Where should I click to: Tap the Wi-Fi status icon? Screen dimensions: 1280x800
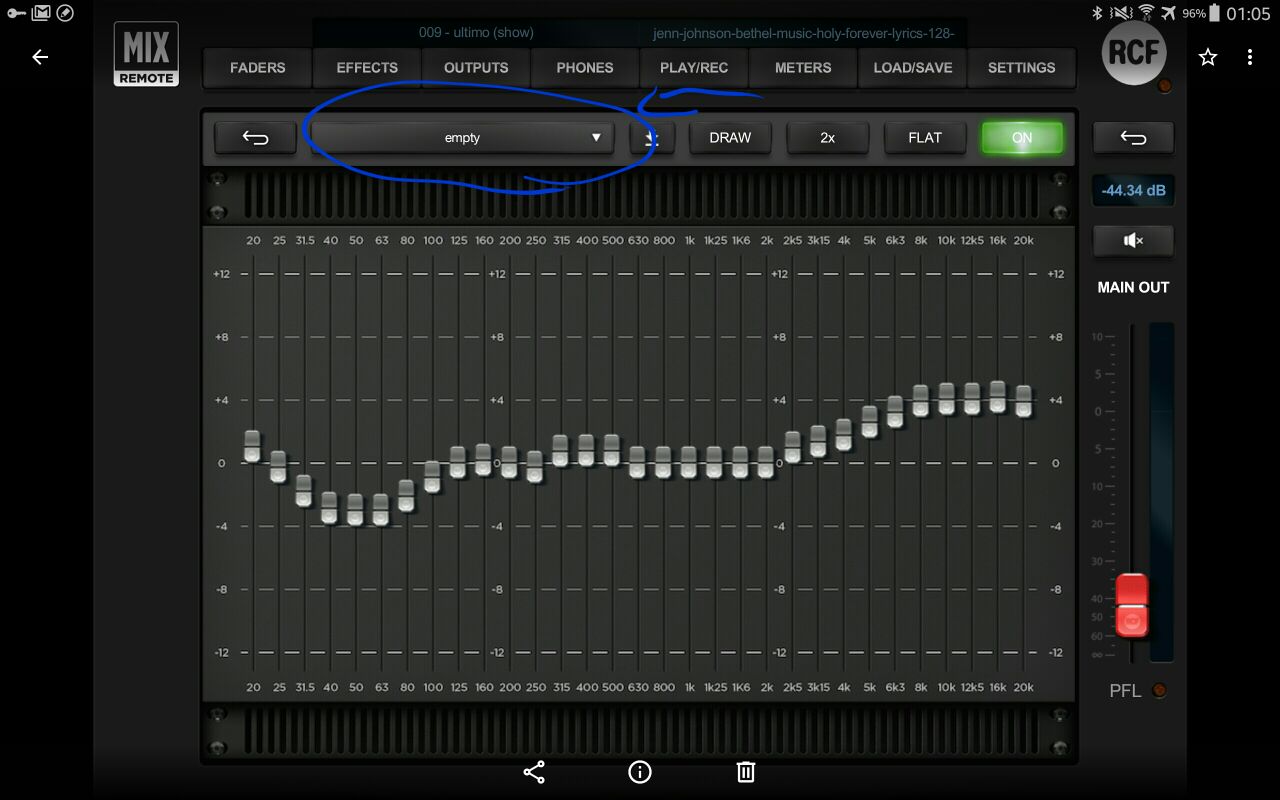1146,13
